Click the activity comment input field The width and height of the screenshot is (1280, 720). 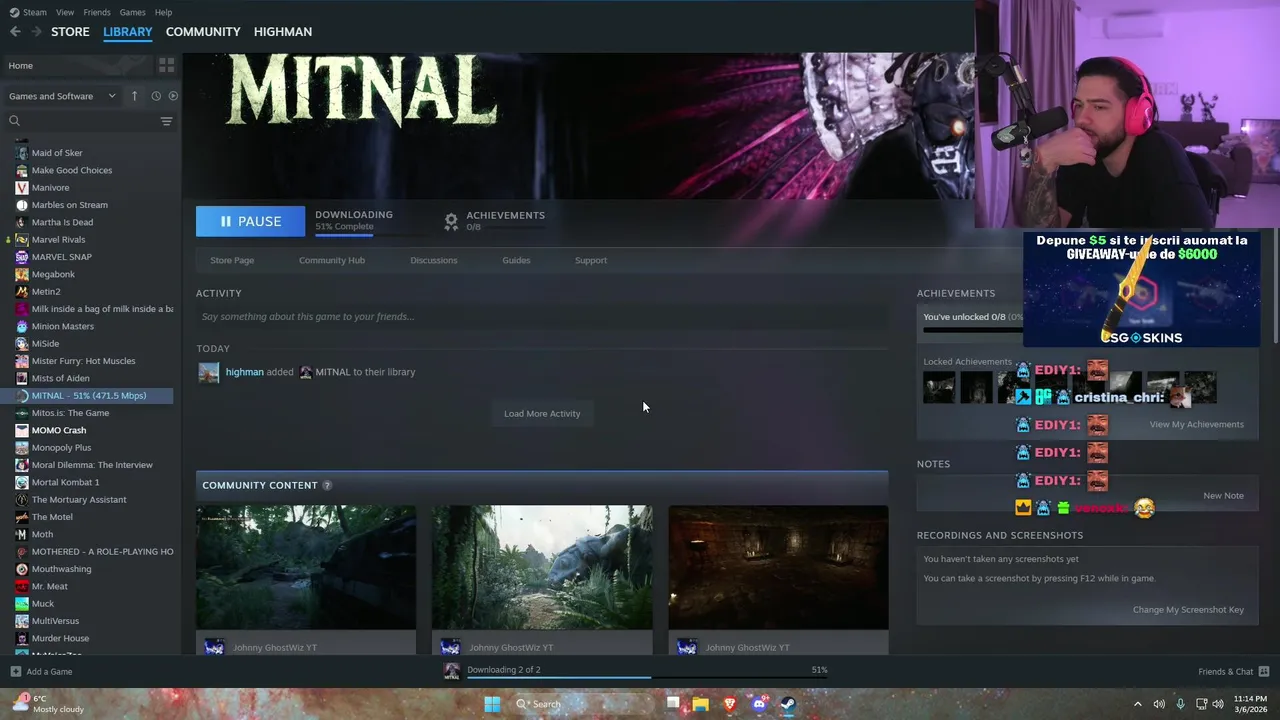point(542,317)
